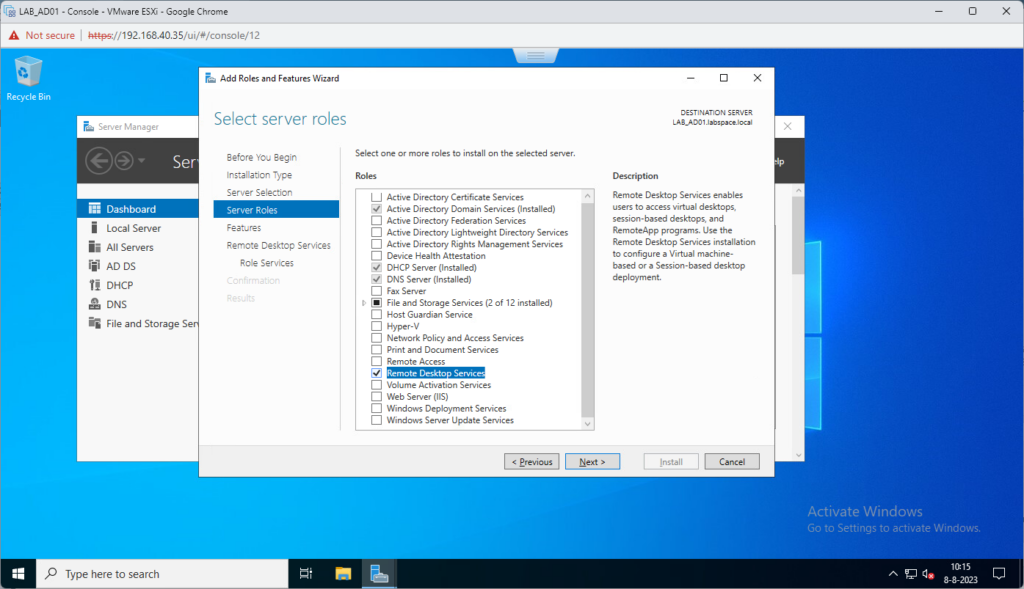Show hidden system tray icons
The height and width of the screenshot is (589, 1024).
point(893,573)
